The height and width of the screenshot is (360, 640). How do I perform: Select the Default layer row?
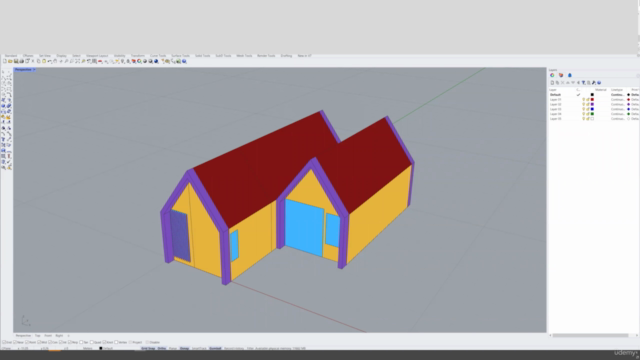click(594, 95)
